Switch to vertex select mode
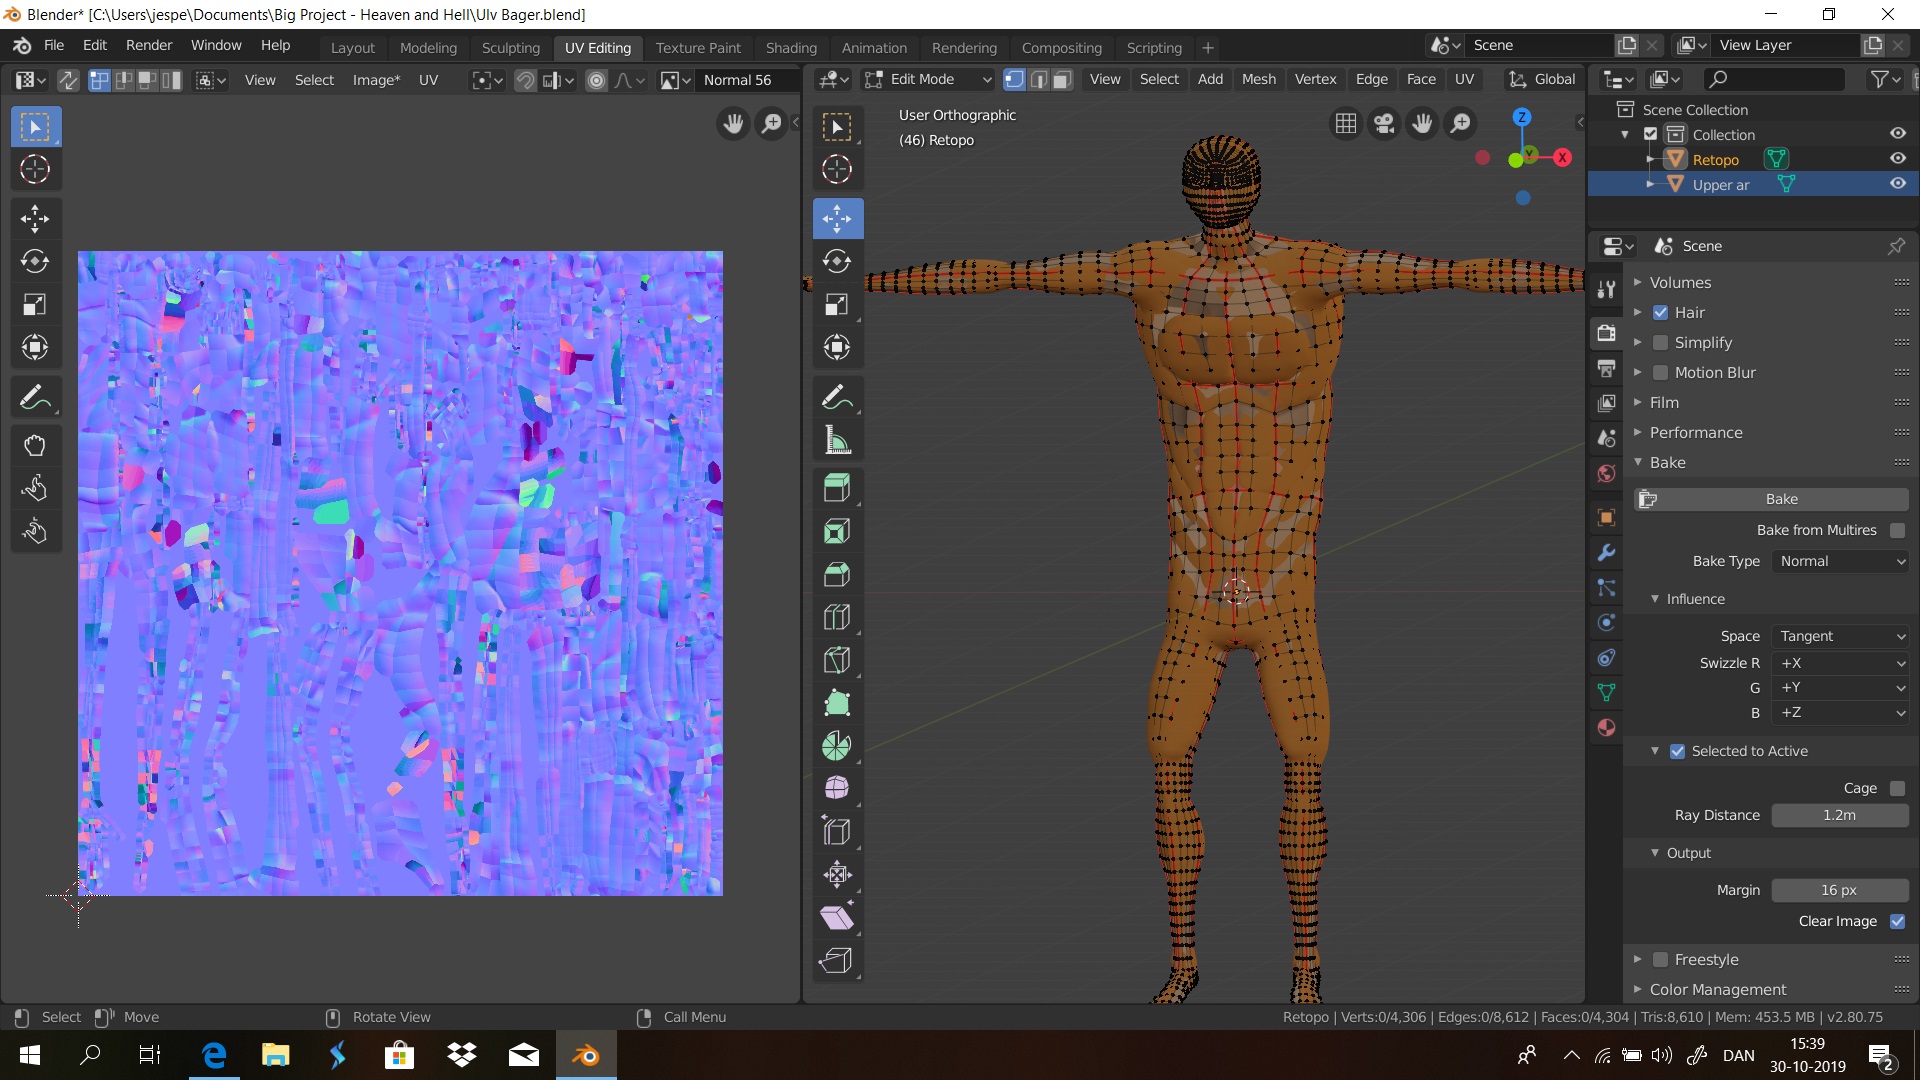Screen dimensions: 1920x1080 [1014, 79]
